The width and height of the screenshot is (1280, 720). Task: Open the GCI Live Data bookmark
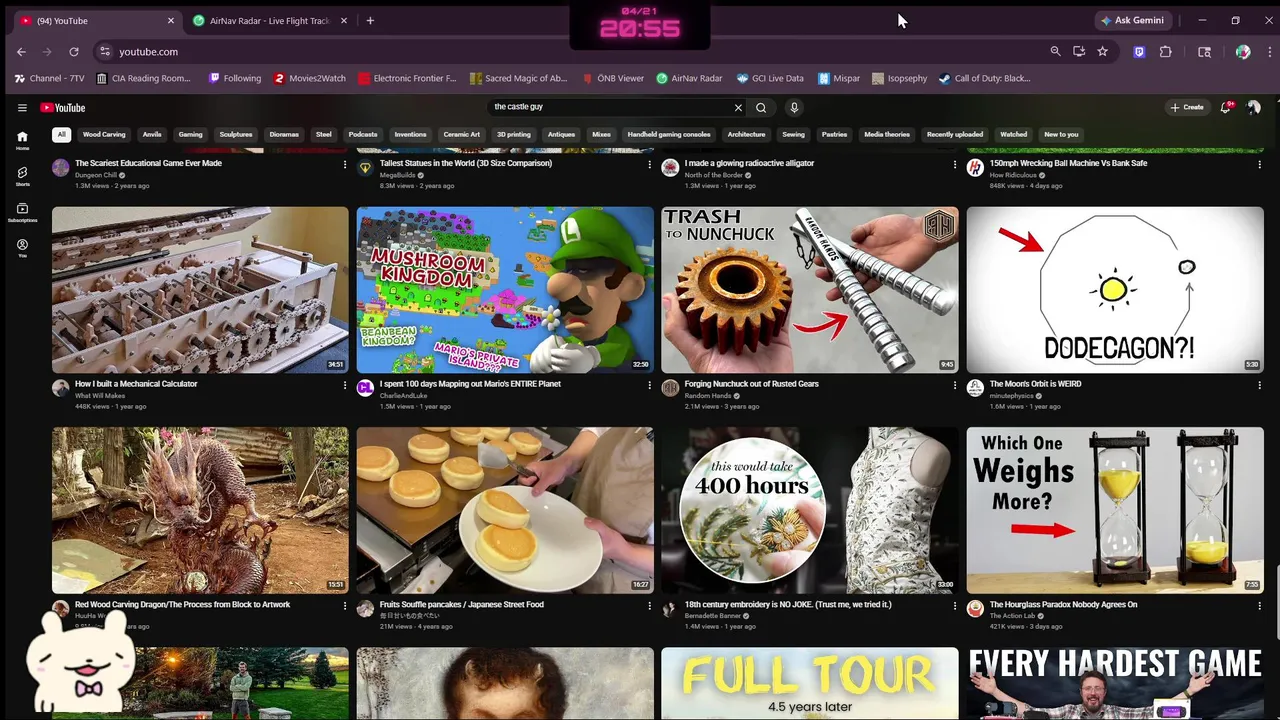770,78
